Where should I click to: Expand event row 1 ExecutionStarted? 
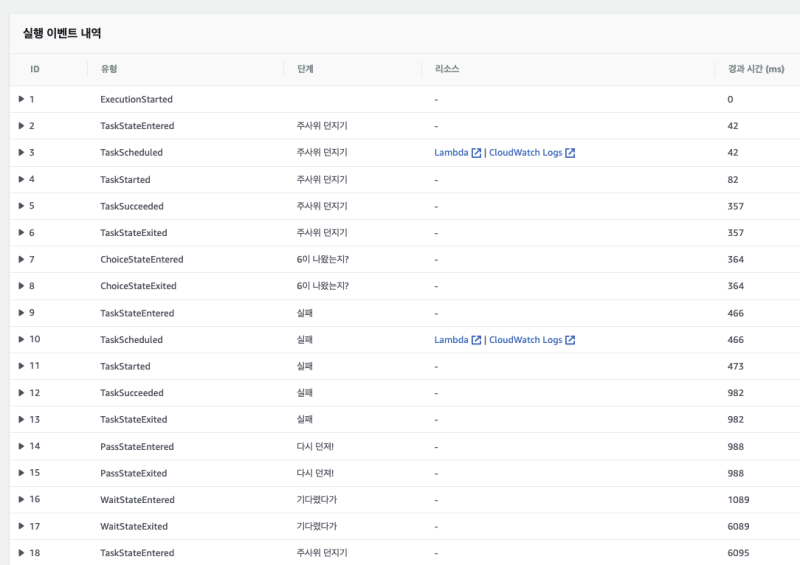click(x=21, y=100)
